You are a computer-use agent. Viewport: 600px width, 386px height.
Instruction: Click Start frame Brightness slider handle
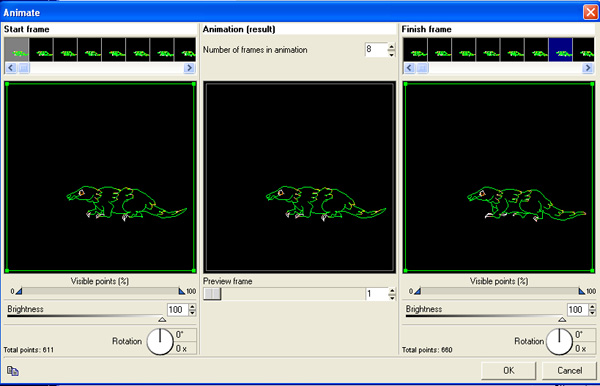coord(162,319)
